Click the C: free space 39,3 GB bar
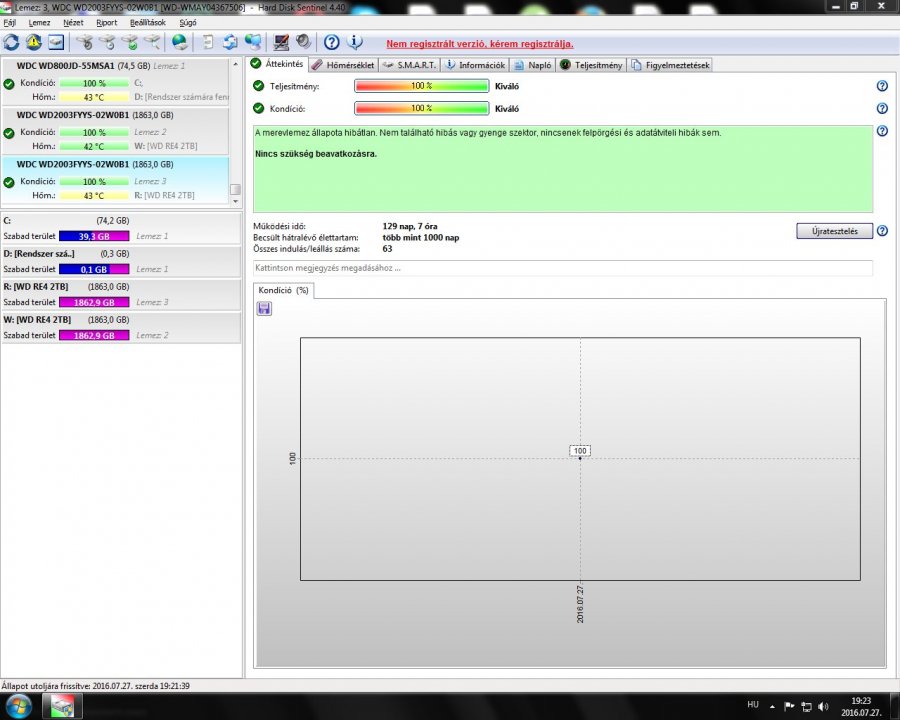The width and height of the screenshot is (900, 720). [94, 236]
